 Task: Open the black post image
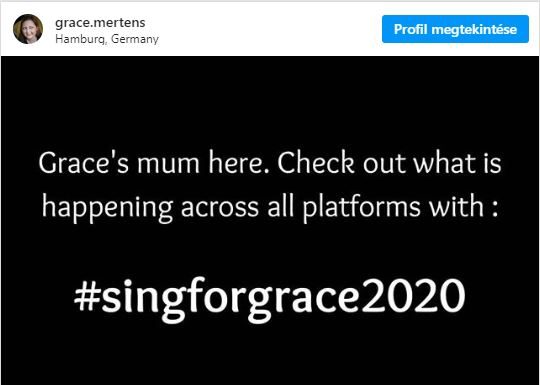270,220
